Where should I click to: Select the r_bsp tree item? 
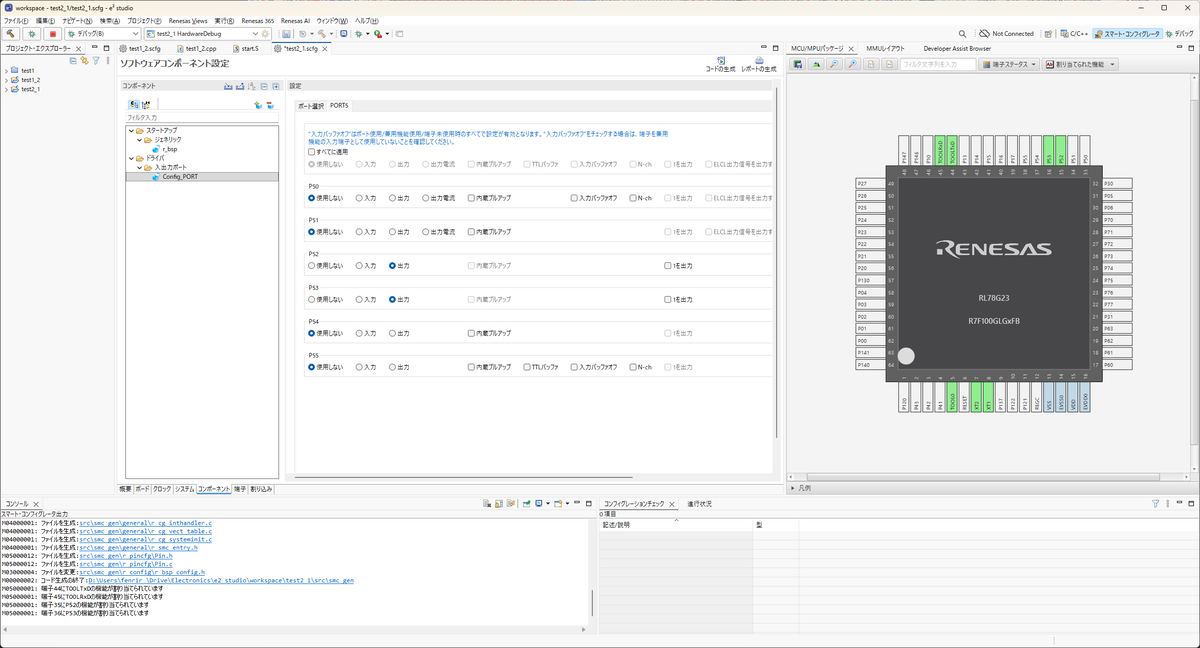pyautogui.click(x=169, y=149)
